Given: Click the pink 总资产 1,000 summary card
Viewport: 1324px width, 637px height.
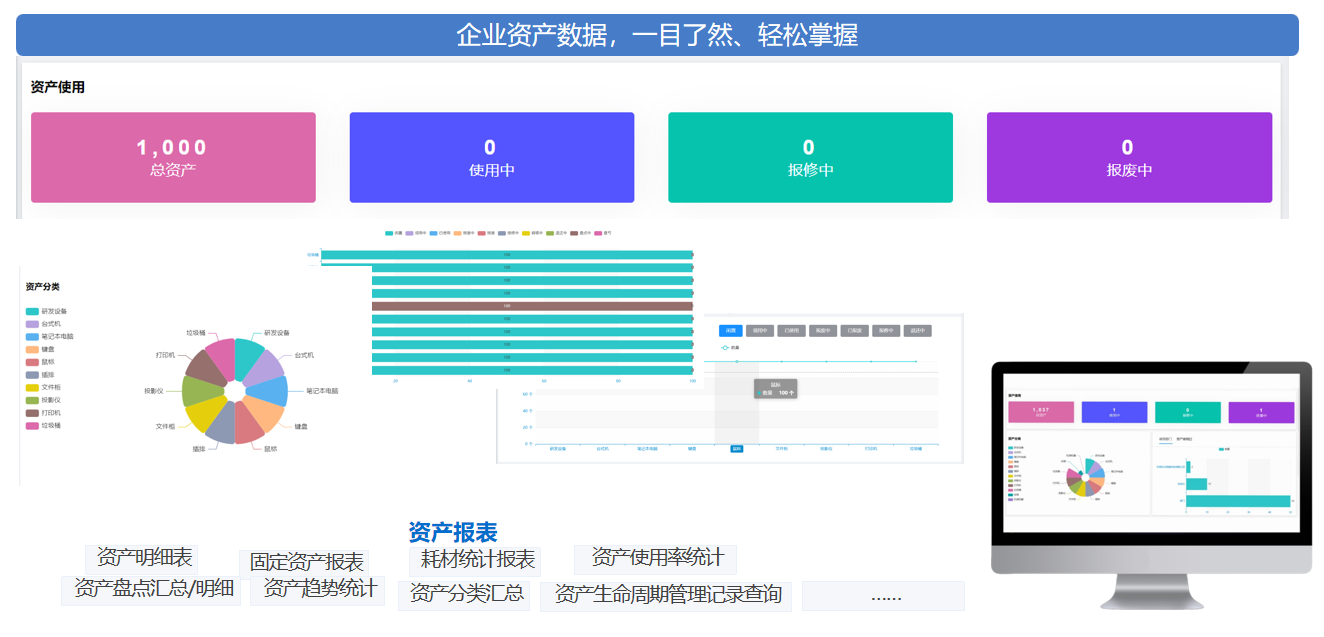Looking at the screenshot, I should [173, 158].
